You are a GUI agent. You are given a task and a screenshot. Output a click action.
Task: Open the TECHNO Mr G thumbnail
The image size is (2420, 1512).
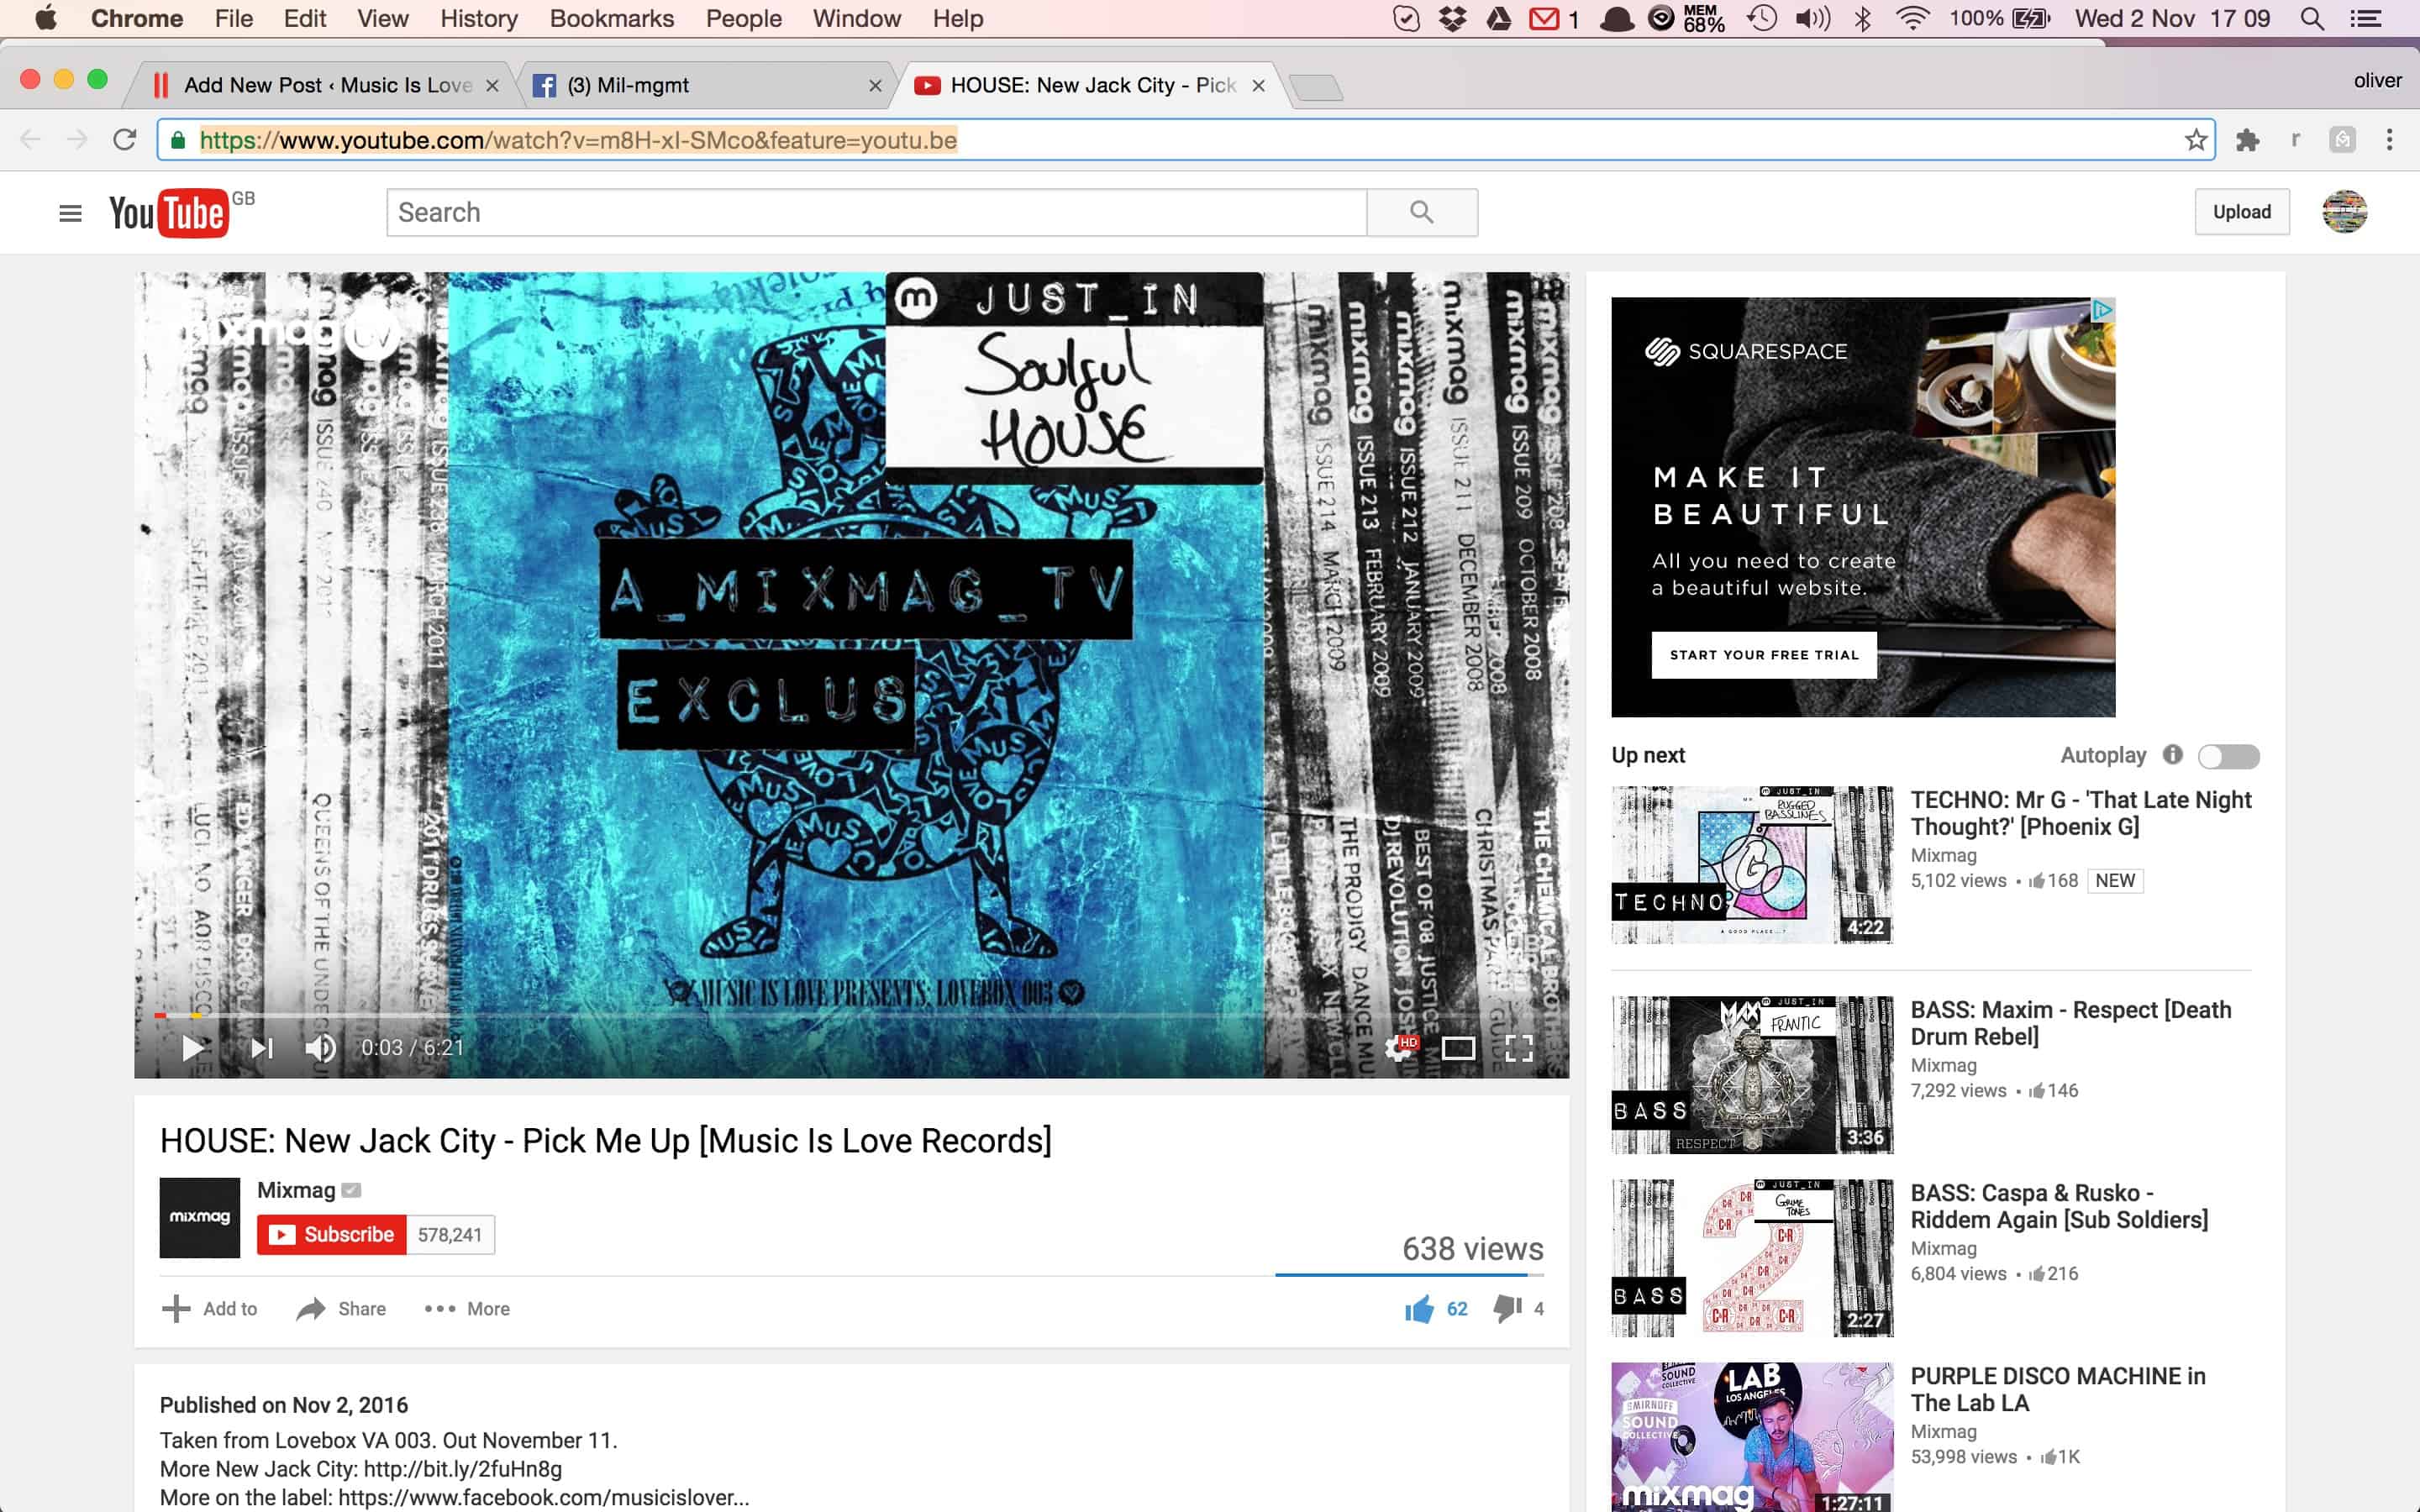pos(1752,865)
